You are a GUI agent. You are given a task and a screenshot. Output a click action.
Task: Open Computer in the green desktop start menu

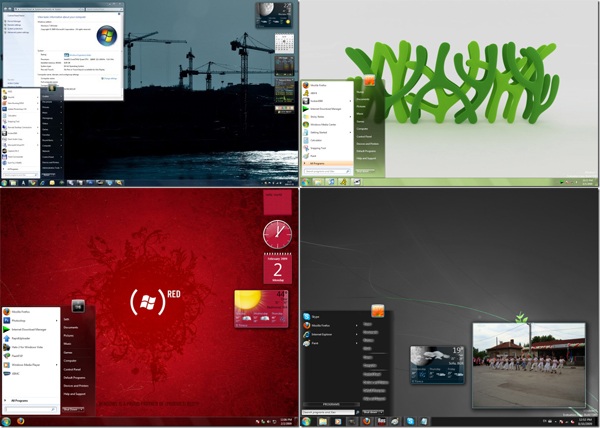pos(362,129)
